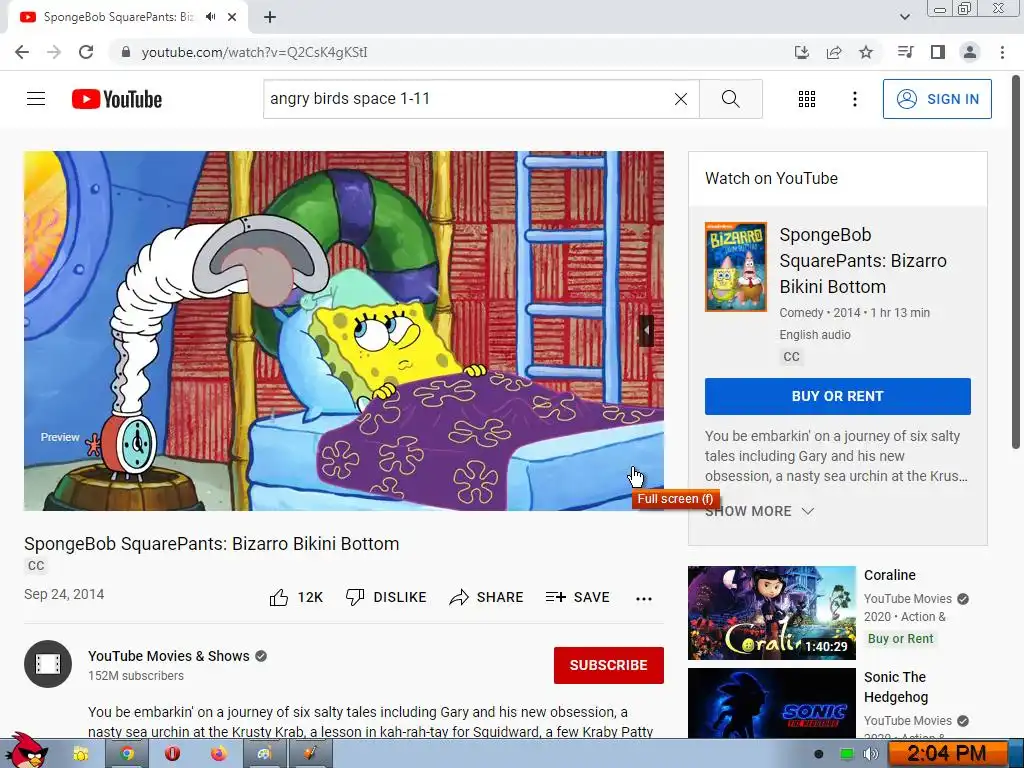Close the SpongeBob SquarePants tab
The width and height of the screenshot is (1024, 768).
point(232,17)
